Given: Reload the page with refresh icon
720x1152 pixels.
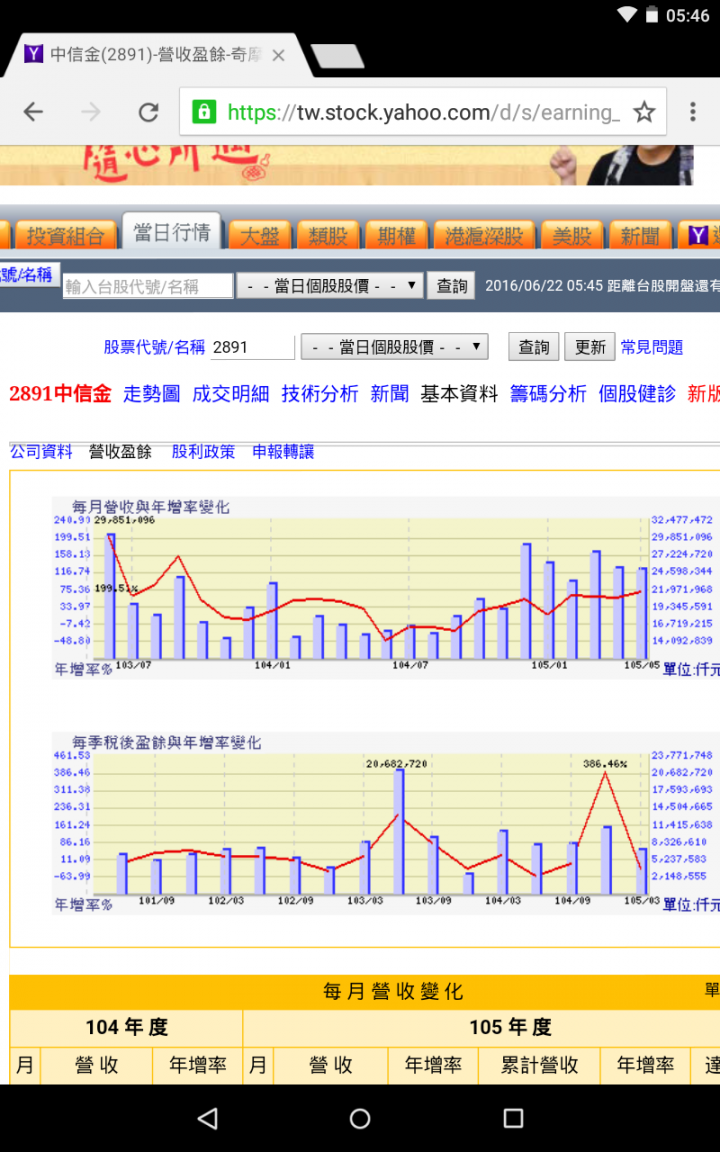Looking at the screenshot, I should coord(149,112).
